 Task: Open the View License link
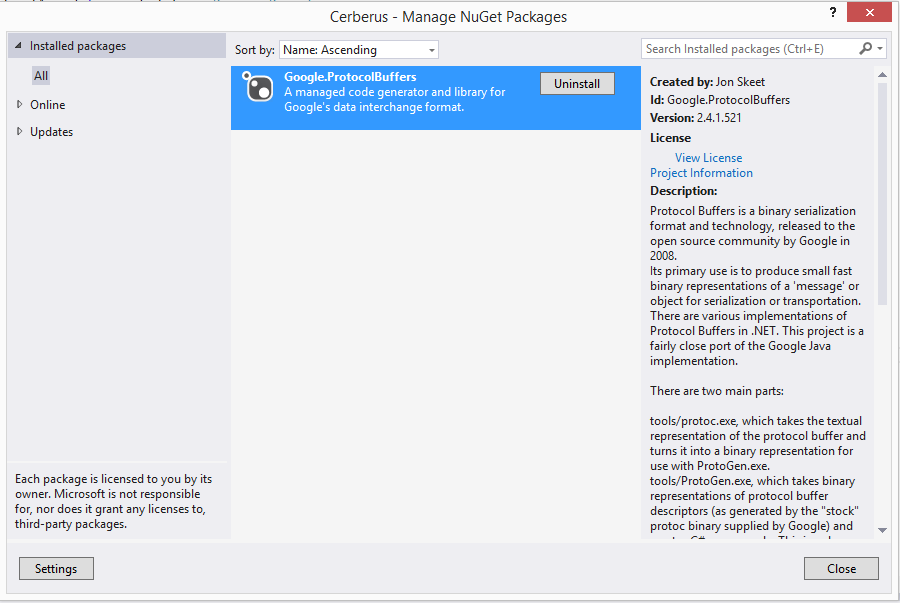click(x=708, y=157)
